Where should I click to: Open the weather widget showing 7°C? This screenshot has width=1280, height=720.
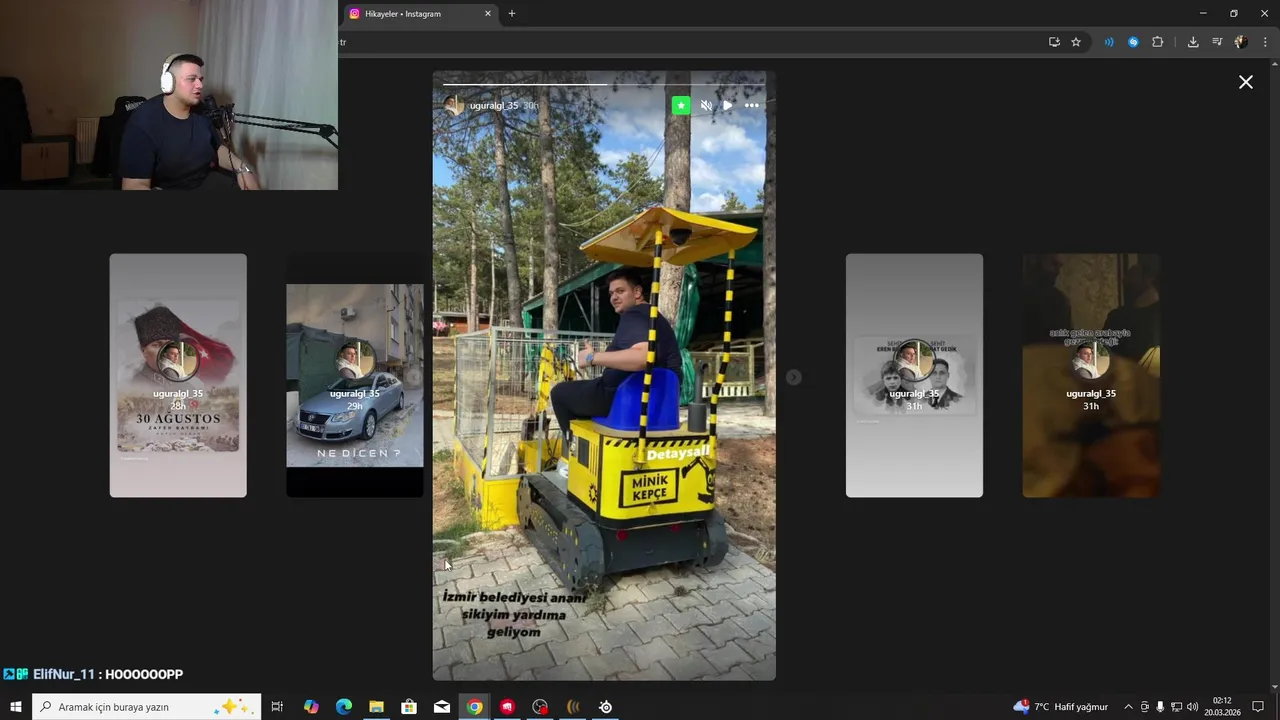click(x=1061, y=707)
